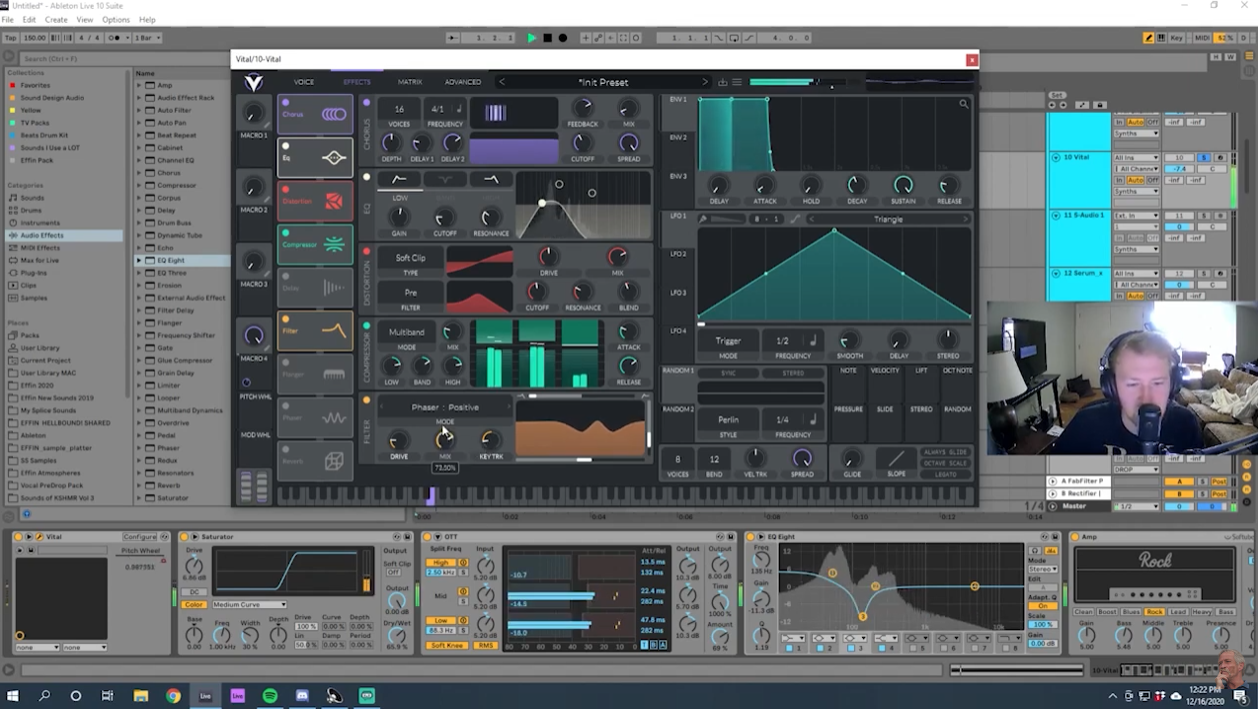Select the Distortion effect module in Vital
This screenshot has width=1258, height=709.
[315, 200]
